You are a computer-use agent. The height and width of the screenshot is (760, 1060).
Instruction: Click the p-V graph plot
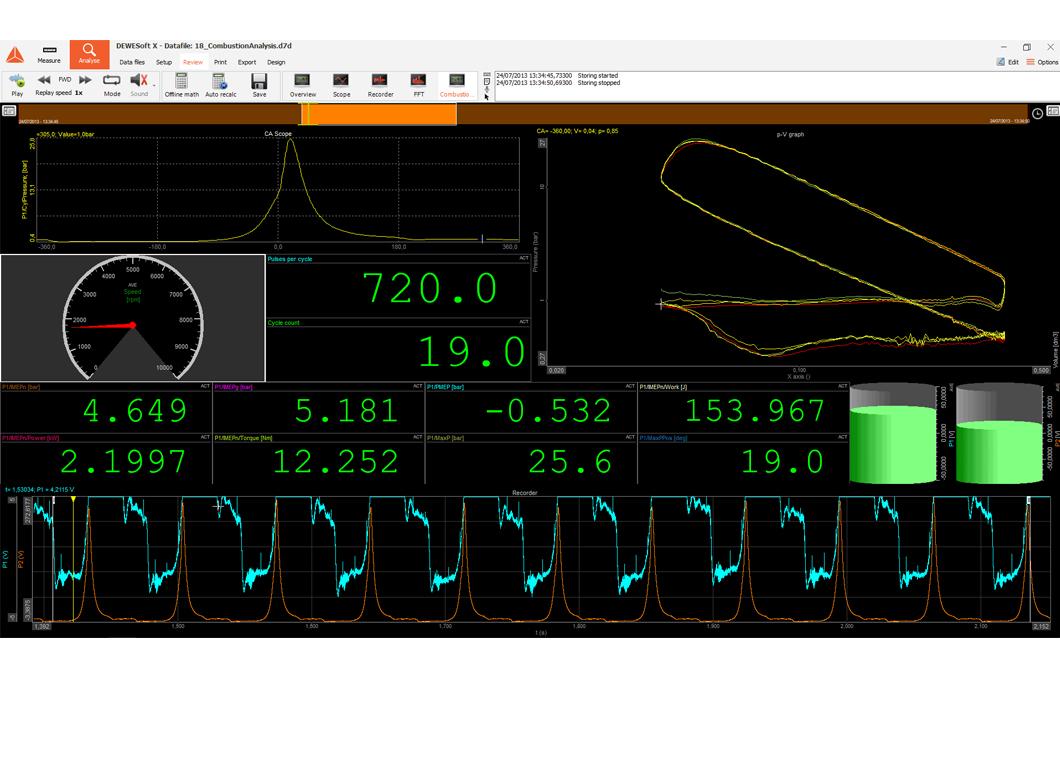(798, 250)
